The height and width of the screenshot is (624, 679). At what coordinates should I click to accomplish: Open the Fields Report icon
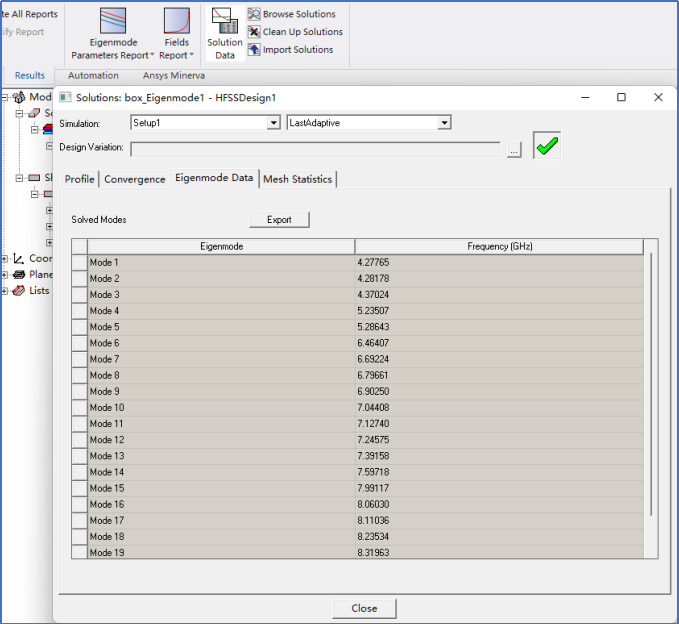point(176,21)
